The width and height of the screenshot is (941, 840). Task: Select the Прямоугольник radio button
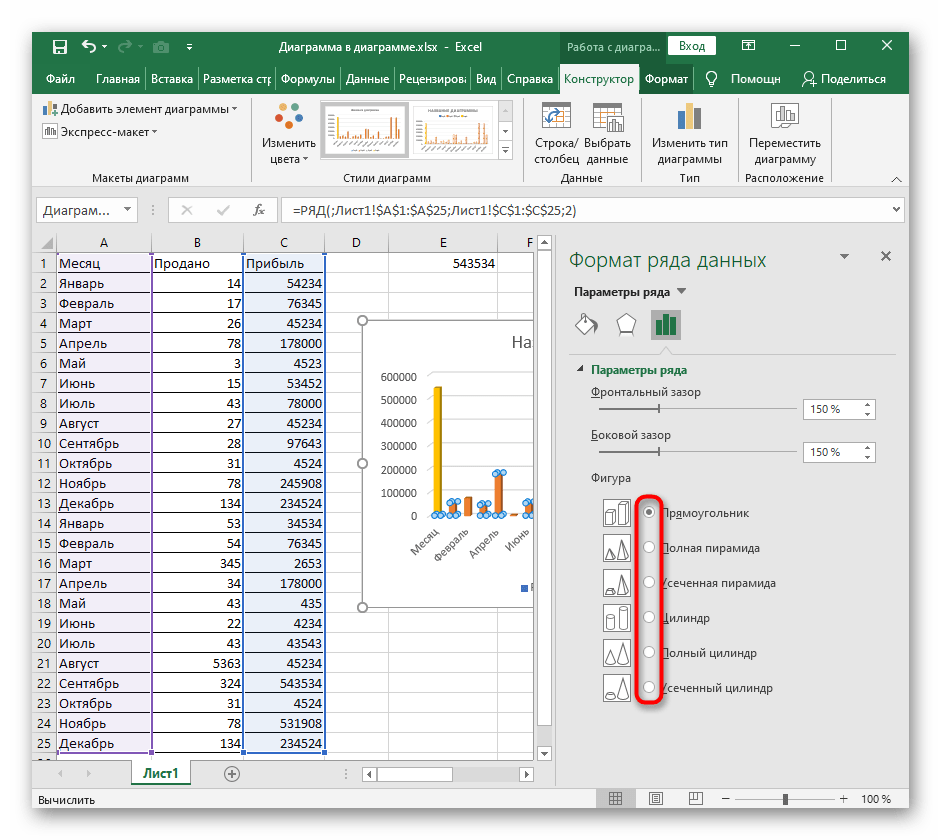tap(649, 512)
